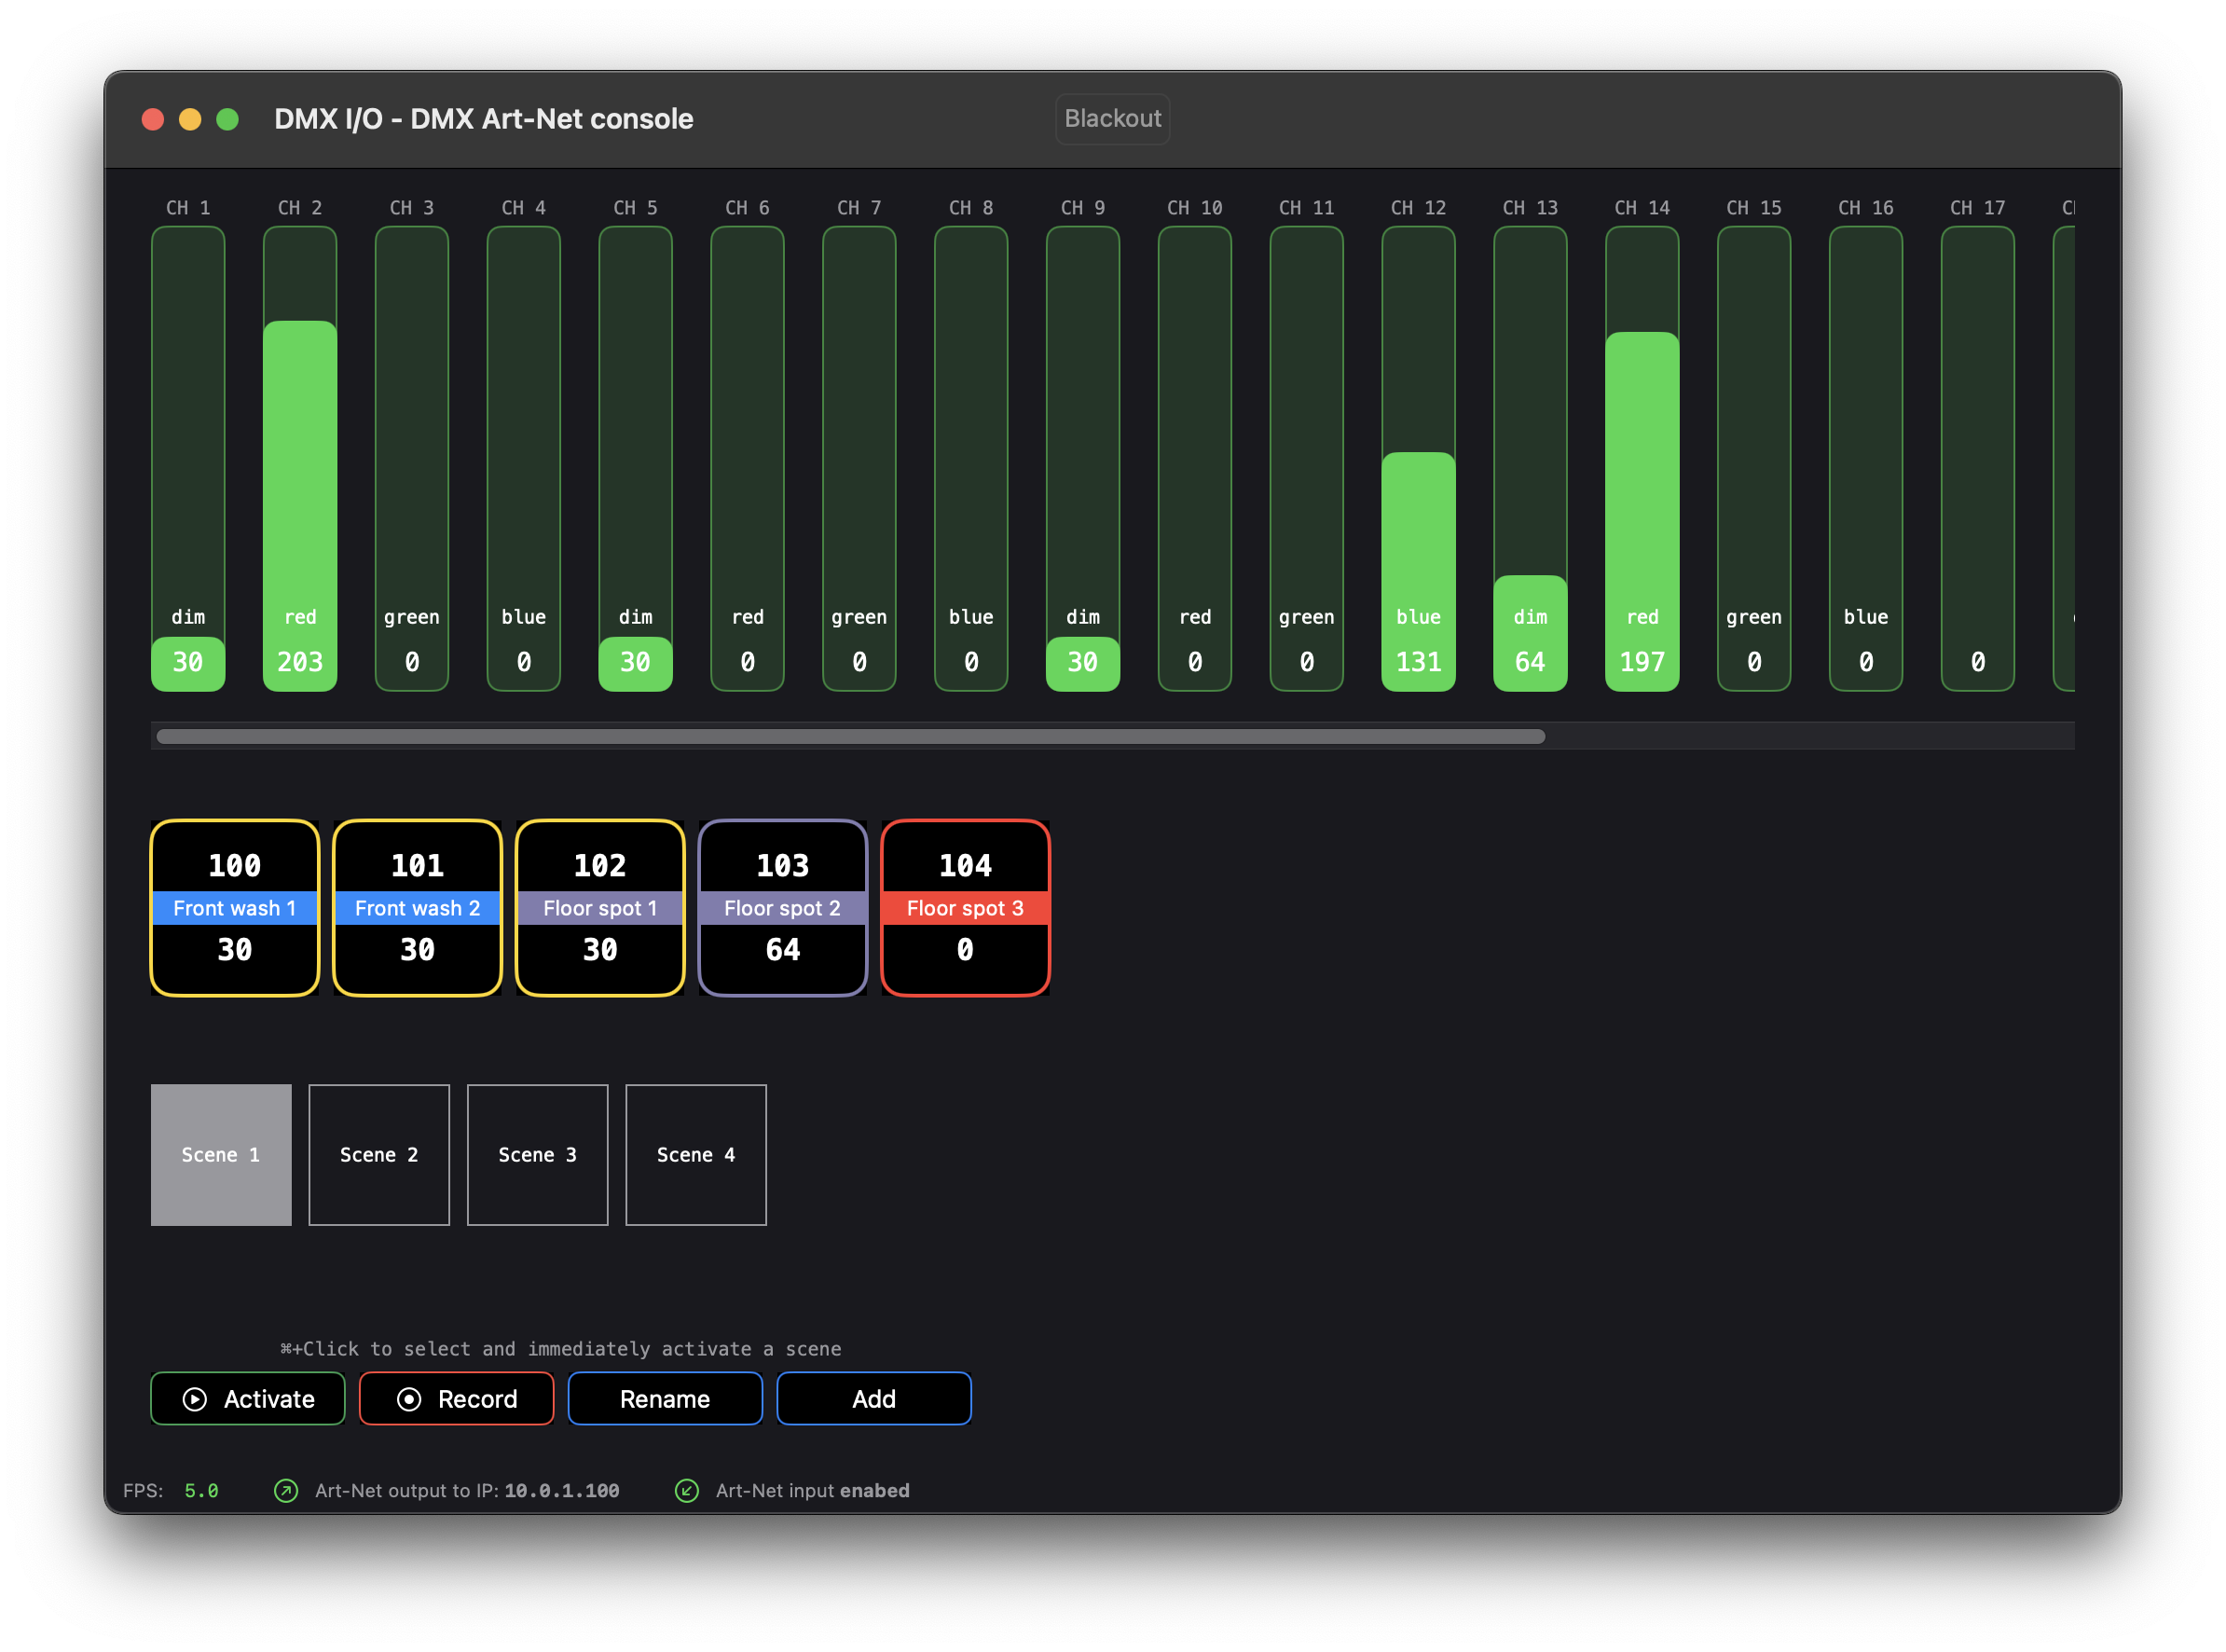
Task: Click the output IP 10.0.1.100
Action: pos(562,1491)
